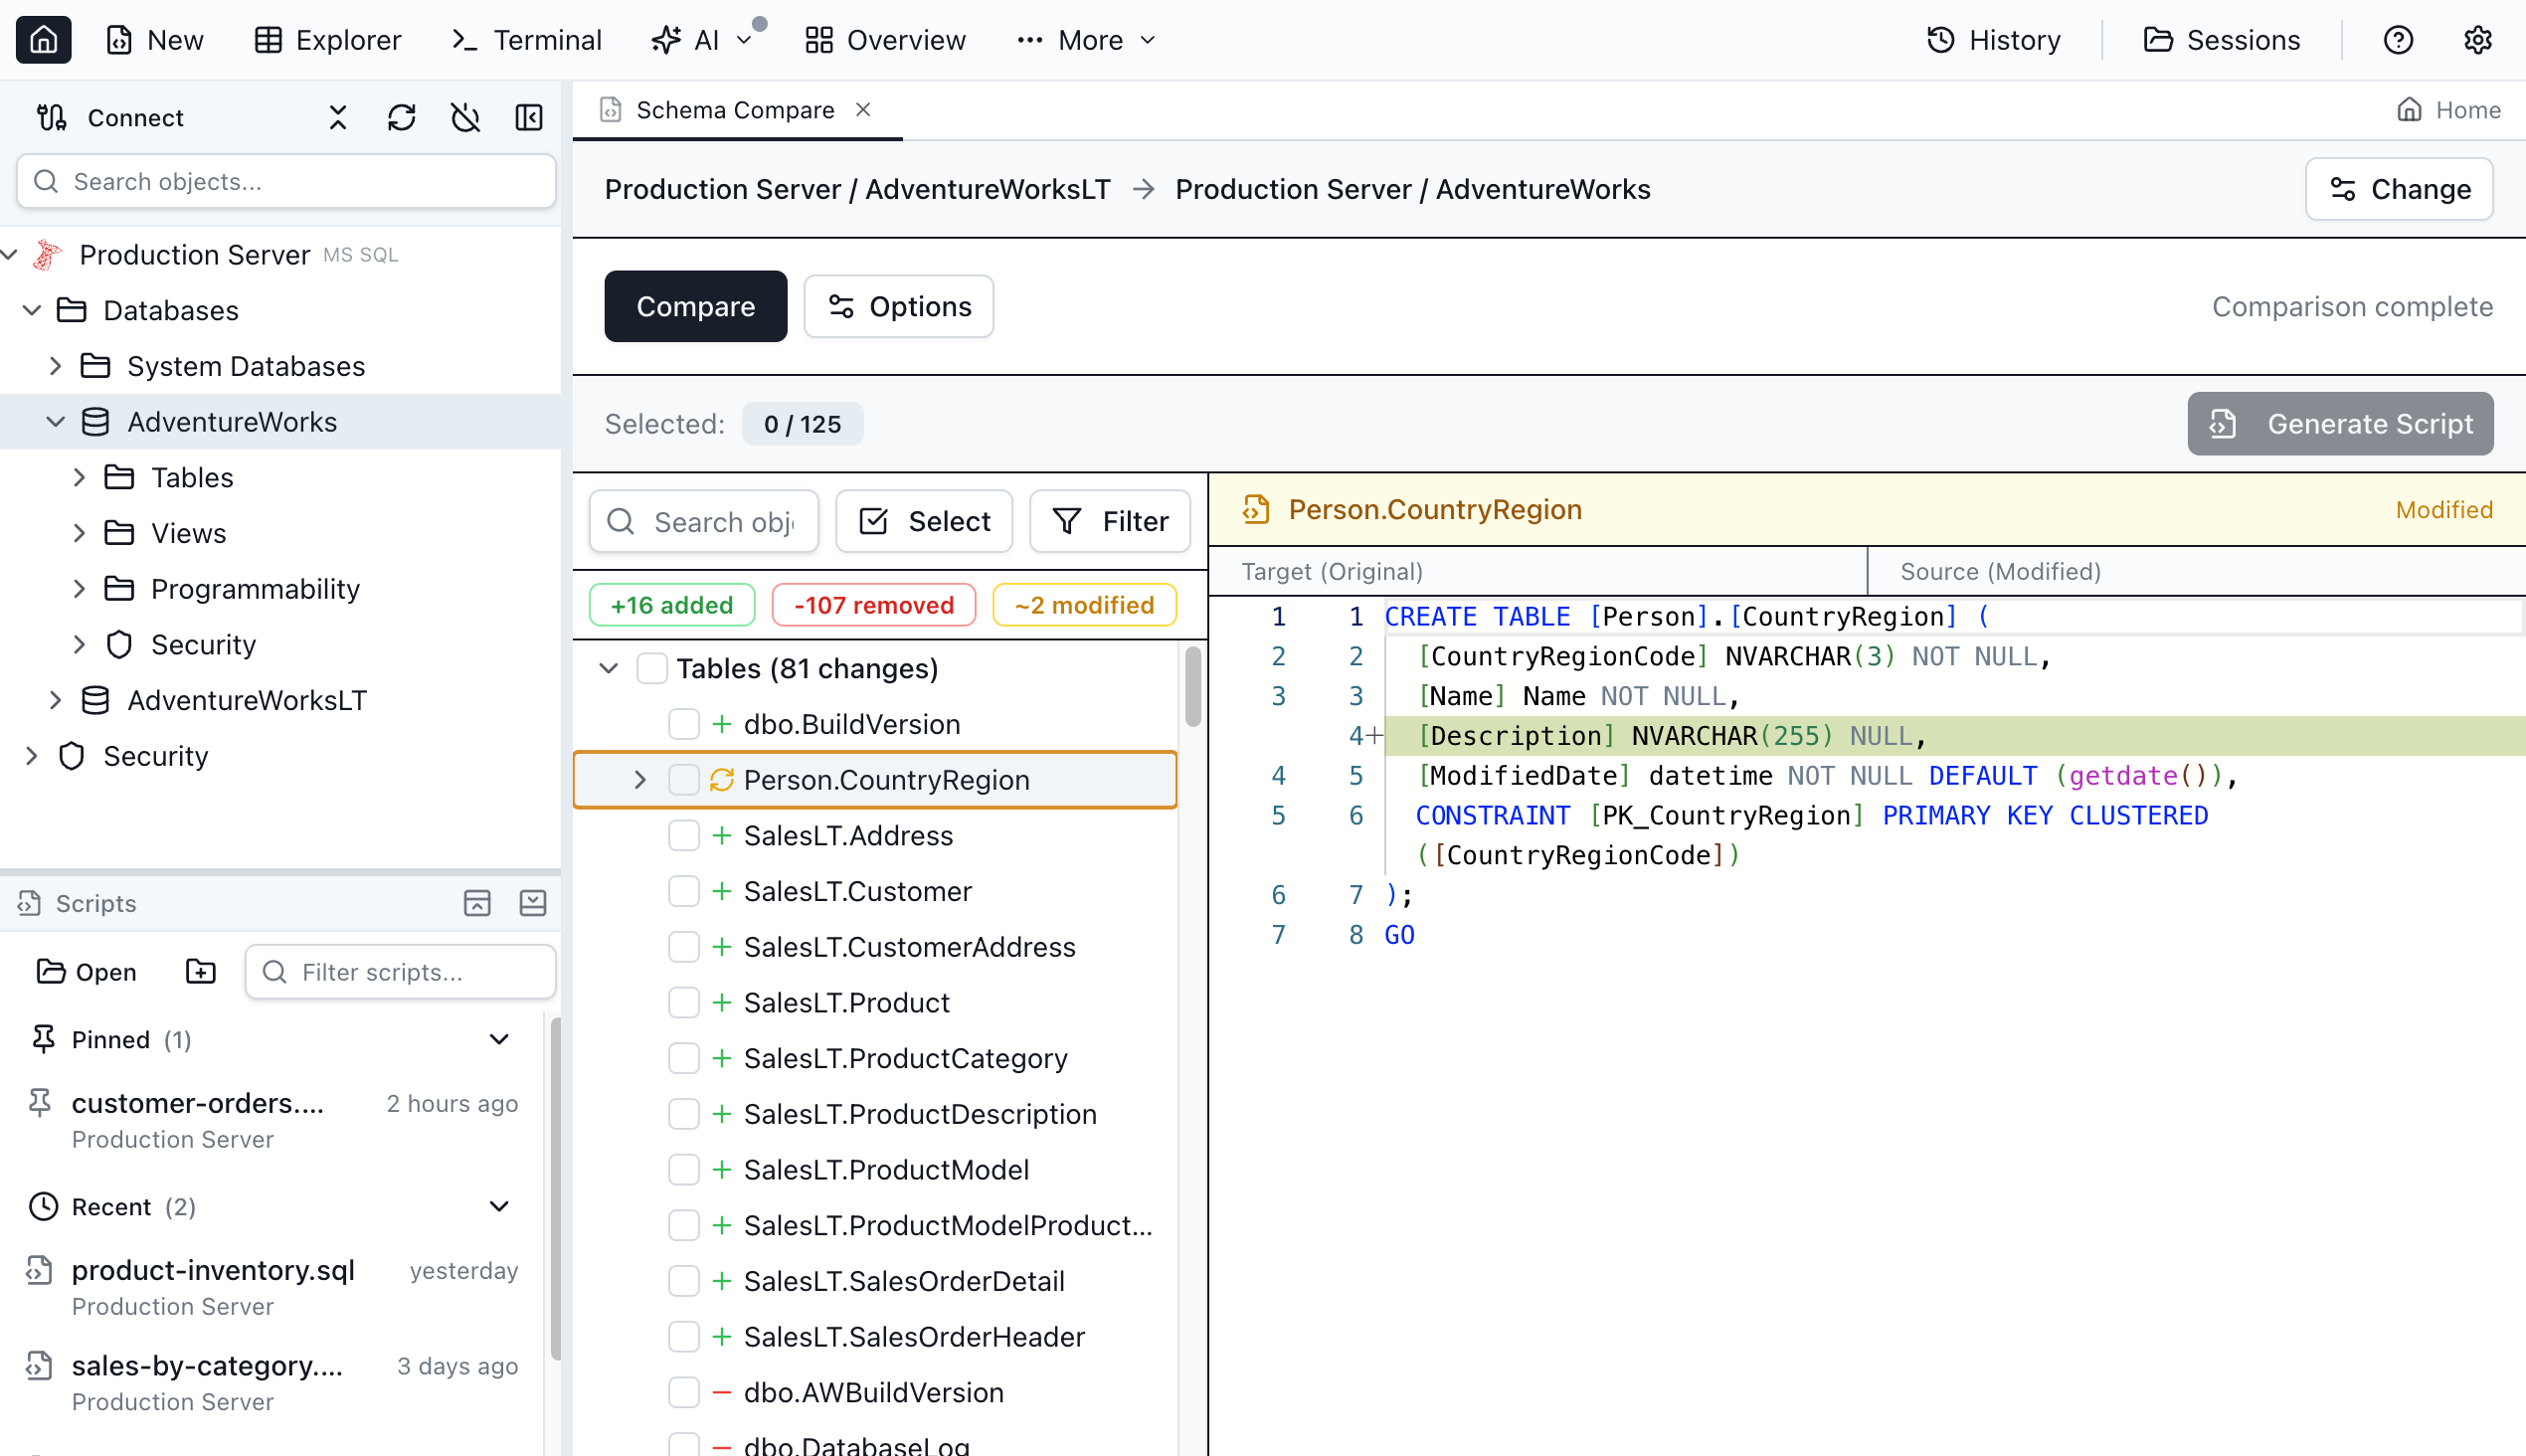Check the dbo.BuildVersion checkbox
The image size is (2526, 1456).
[684, 724]
